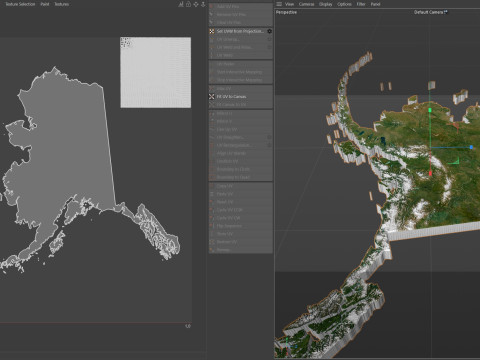This screenshot has width=480, height=360.
Task: Click the UV Rectangularize icon
Action: [x=211, y=145]
